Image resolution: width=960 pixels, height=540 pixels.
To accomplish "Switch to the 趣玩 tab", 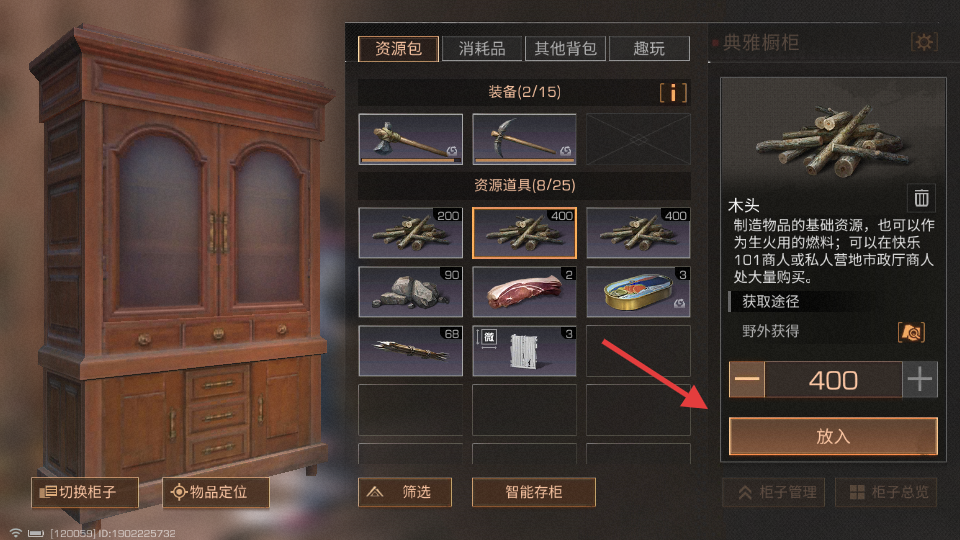I will [649, 49].
